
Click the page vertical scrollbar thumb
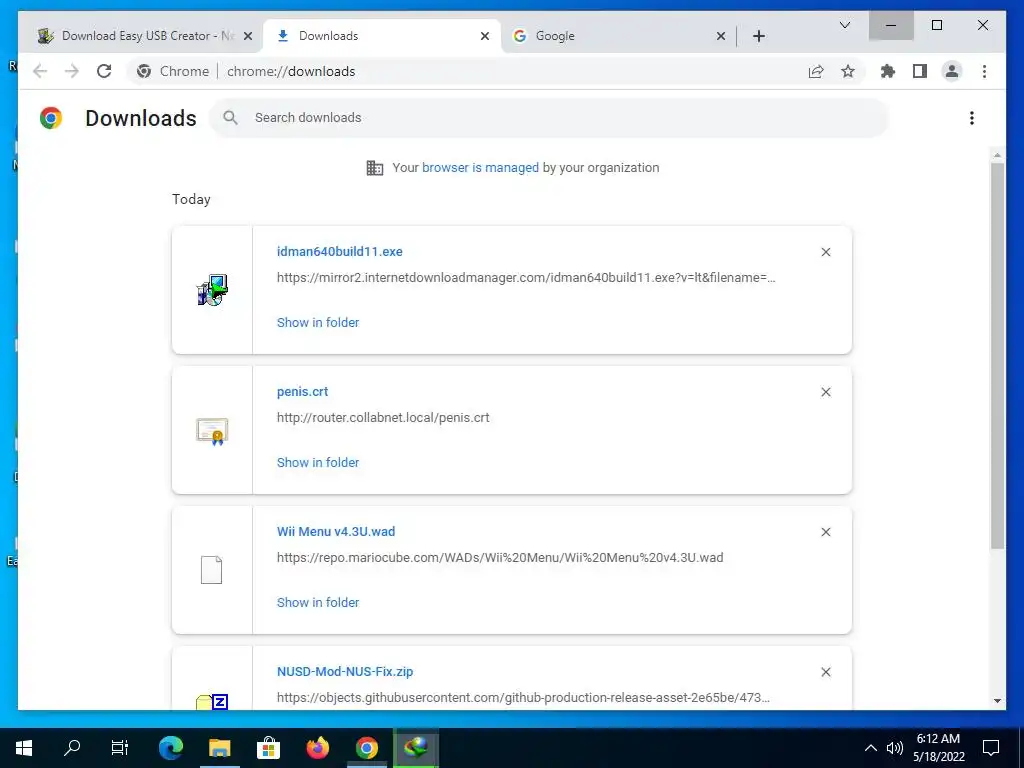click(997, 356)
